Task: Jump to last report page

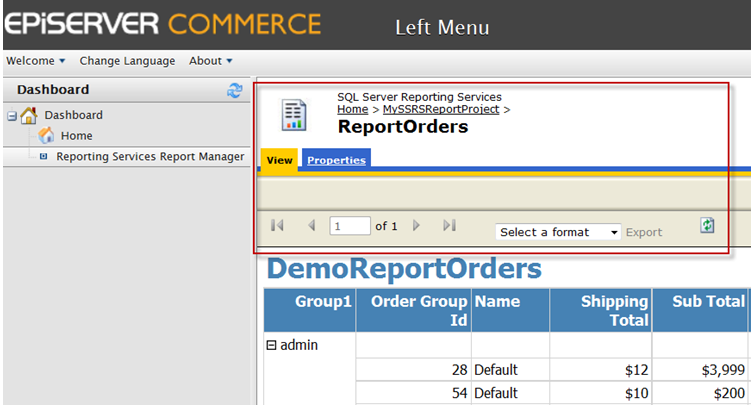Action: pos(449,226)
